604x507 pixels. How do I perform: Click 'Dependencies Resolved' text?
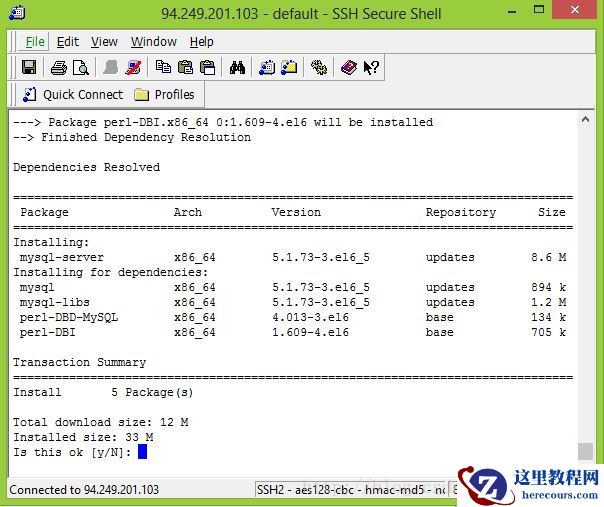(87, 168)
